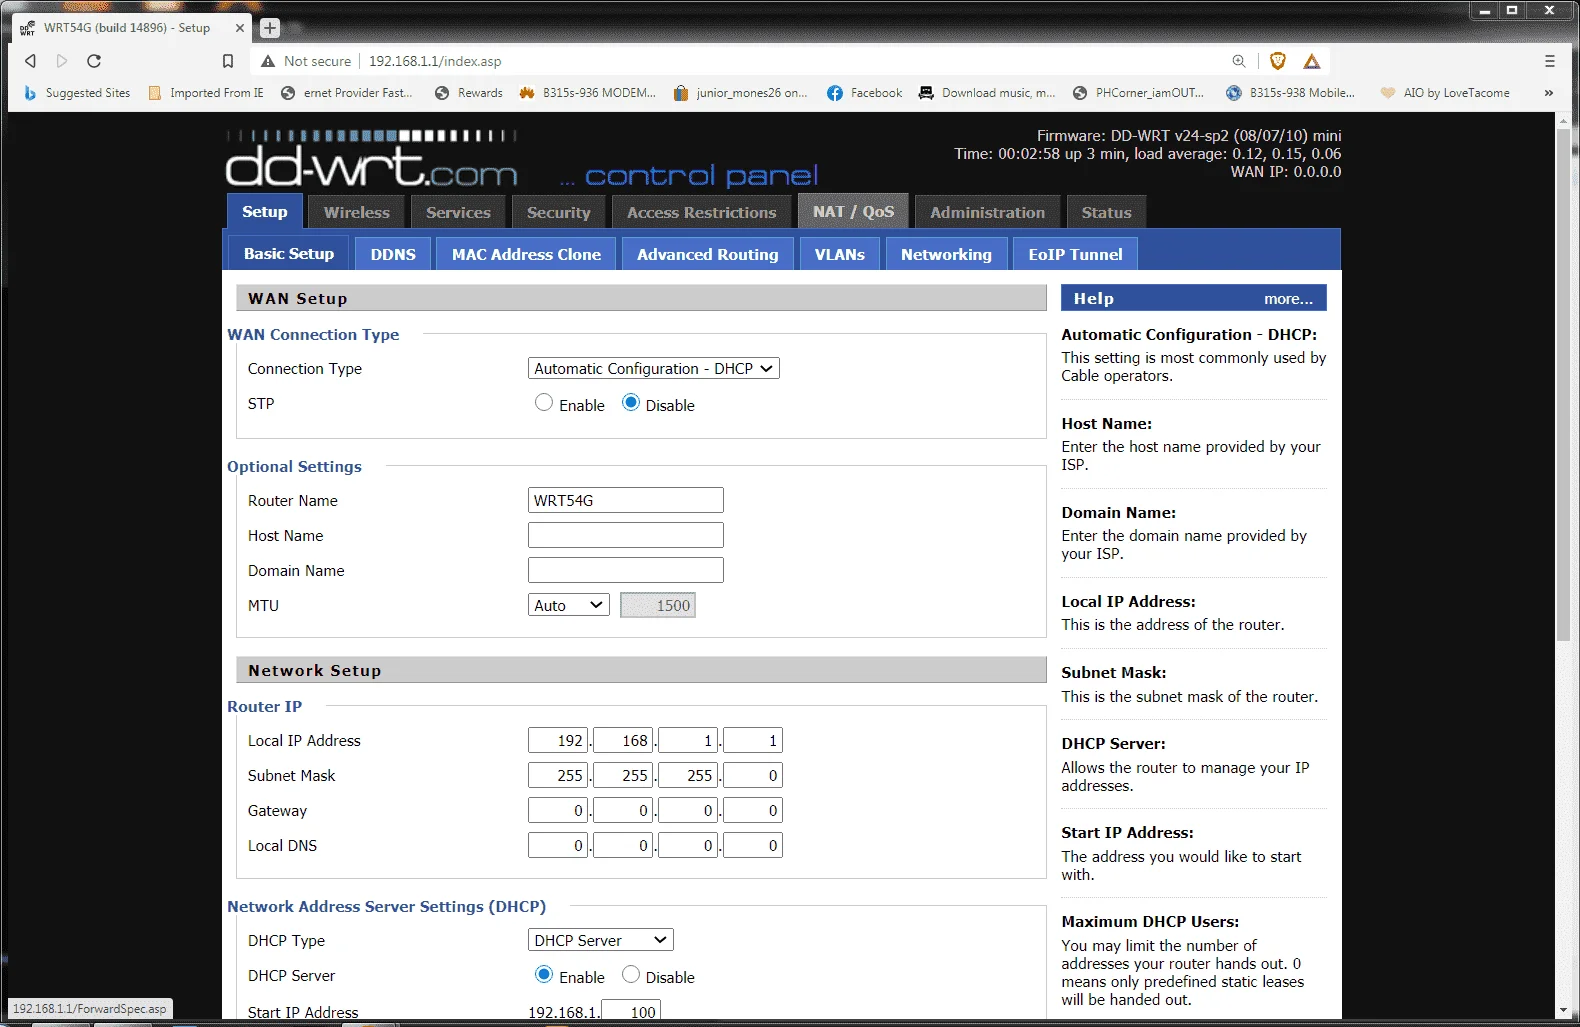Viewport: 1580px width, 1027px height.
Task: Open the NAT / QoS tab
Action: [x=854, y=212]
